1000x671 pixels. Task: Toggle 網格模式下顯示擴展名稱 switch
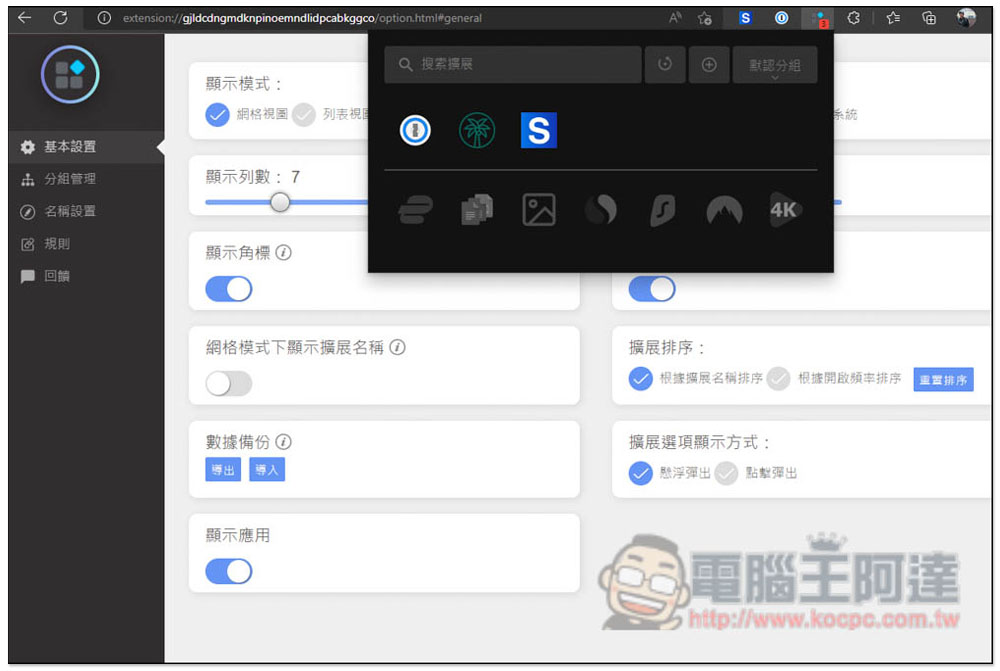pos(229,383)
